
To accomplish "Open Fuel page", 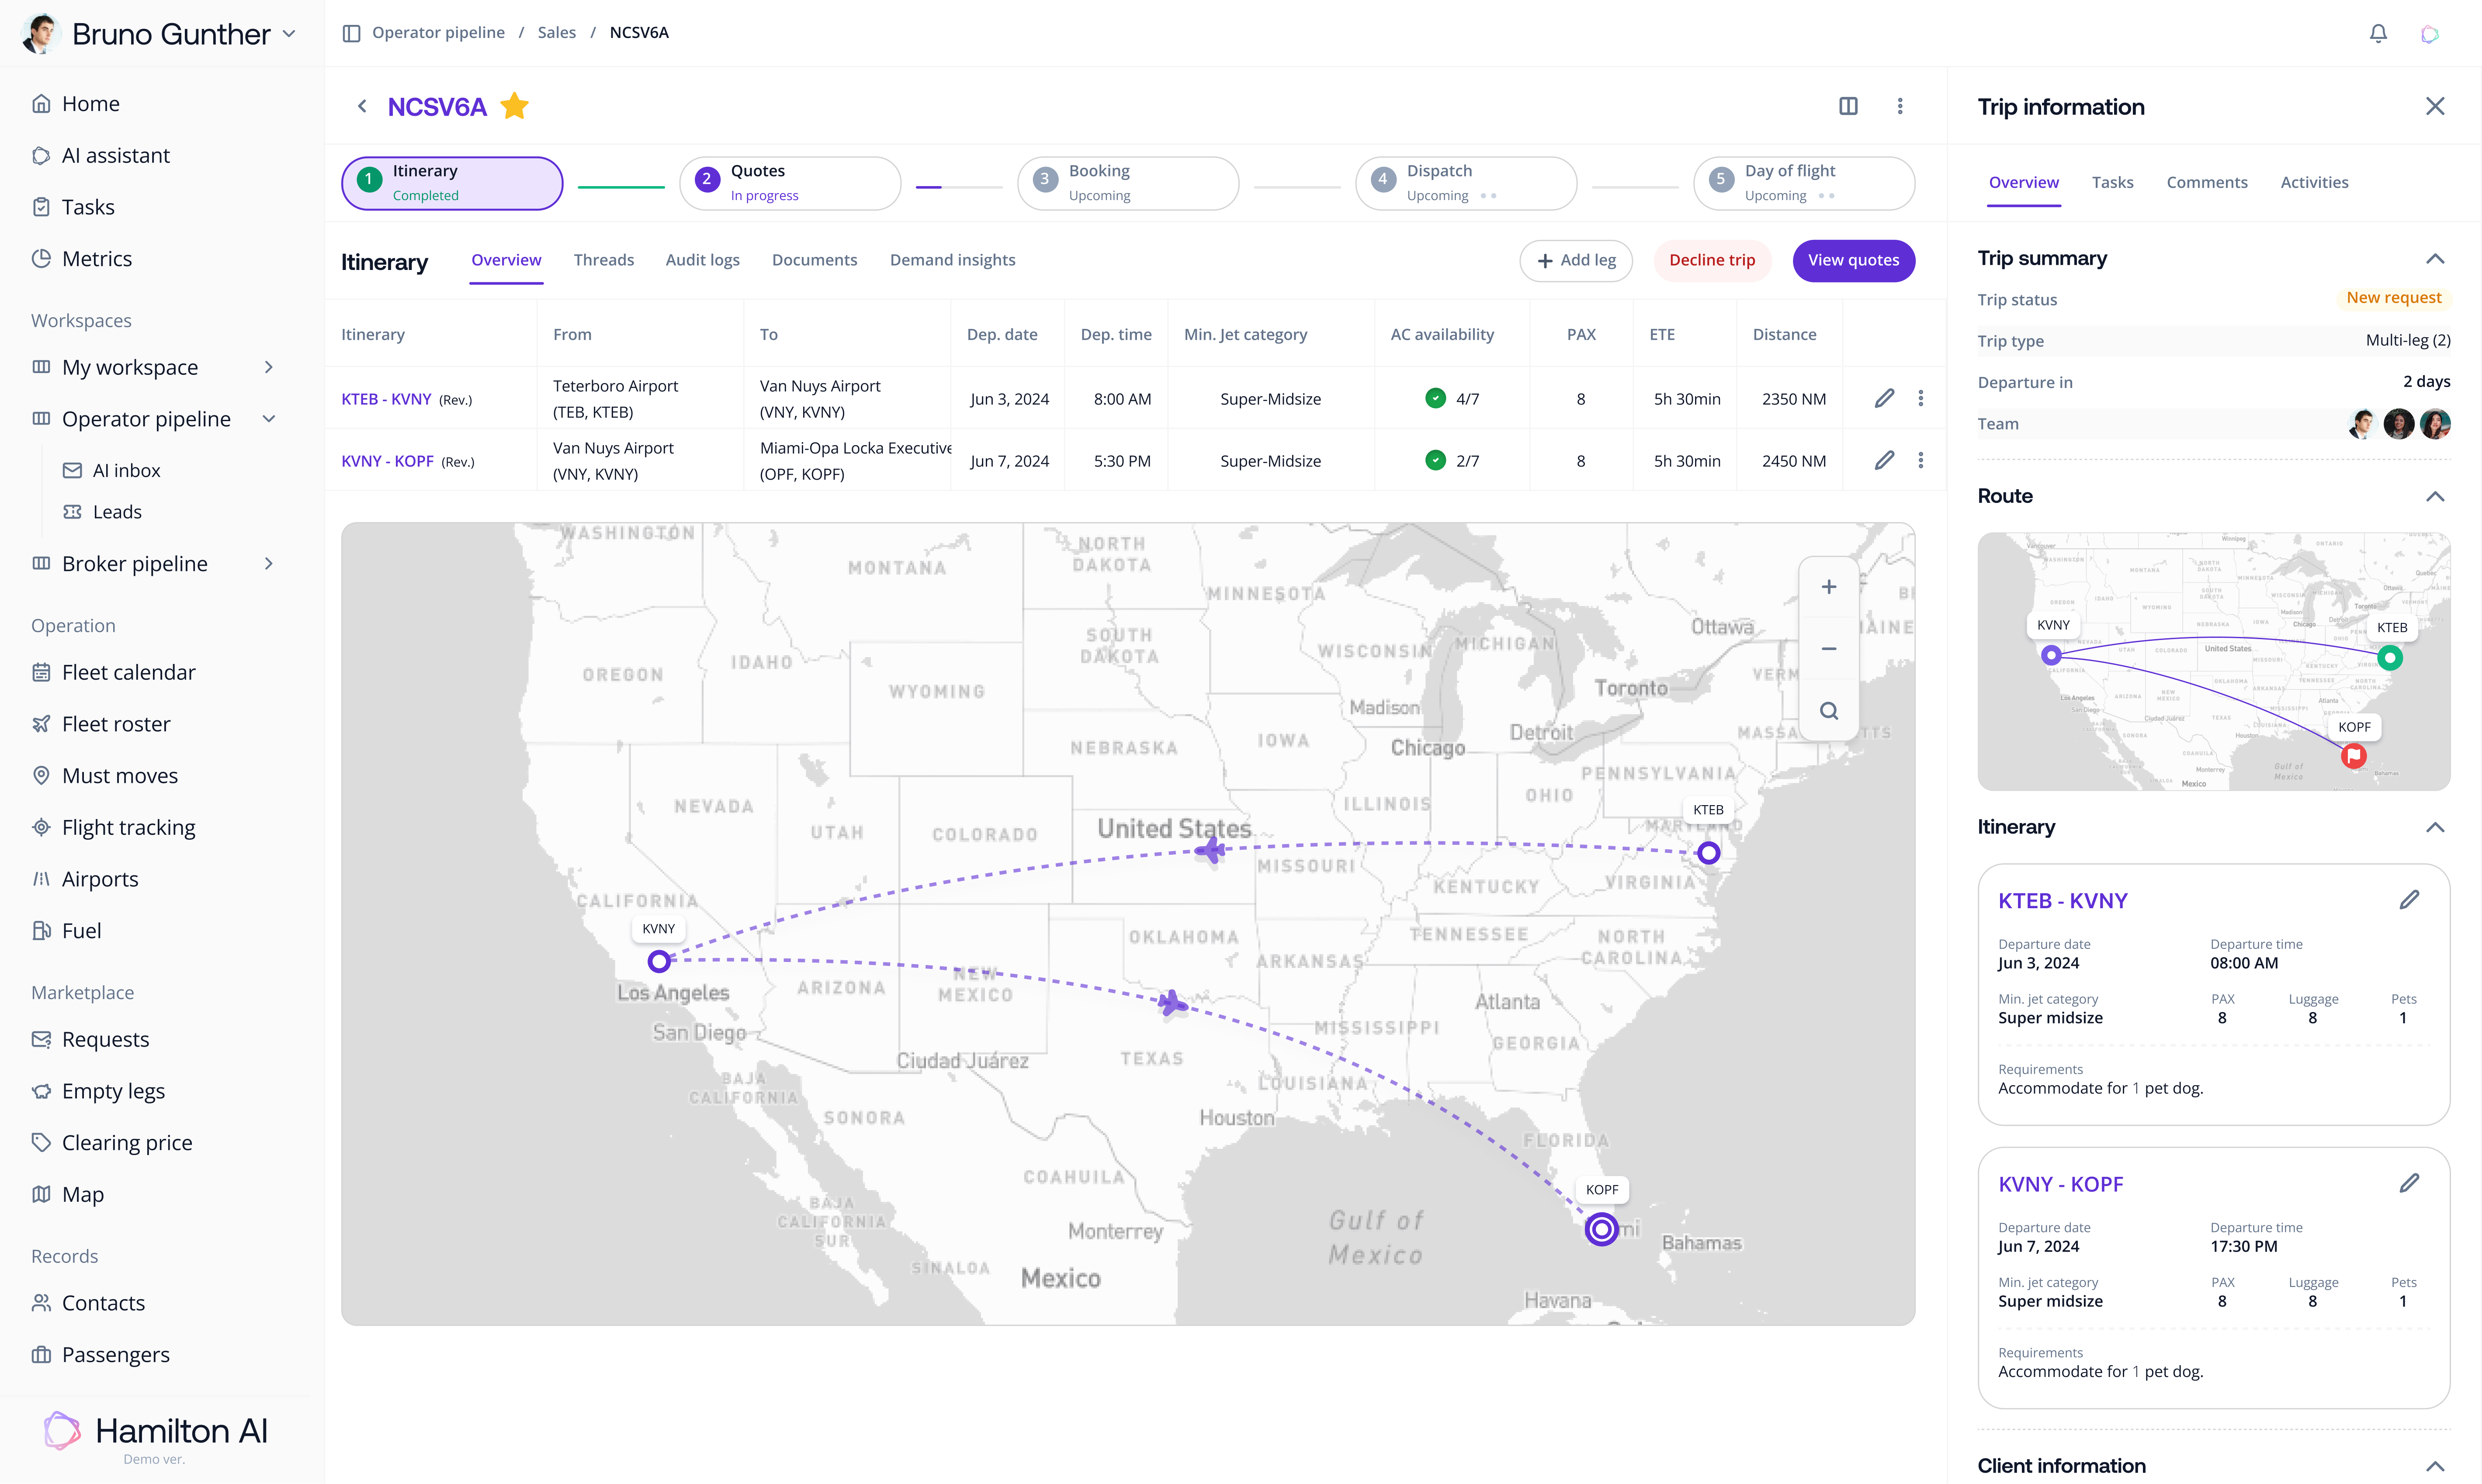I will (67, 931).
